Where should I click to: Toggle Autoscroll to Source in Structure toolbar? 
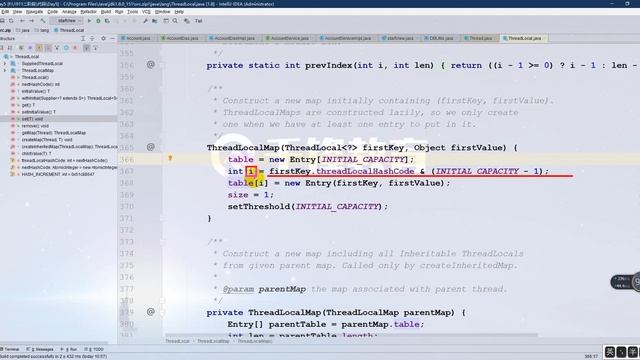click(x=87, y=48)
